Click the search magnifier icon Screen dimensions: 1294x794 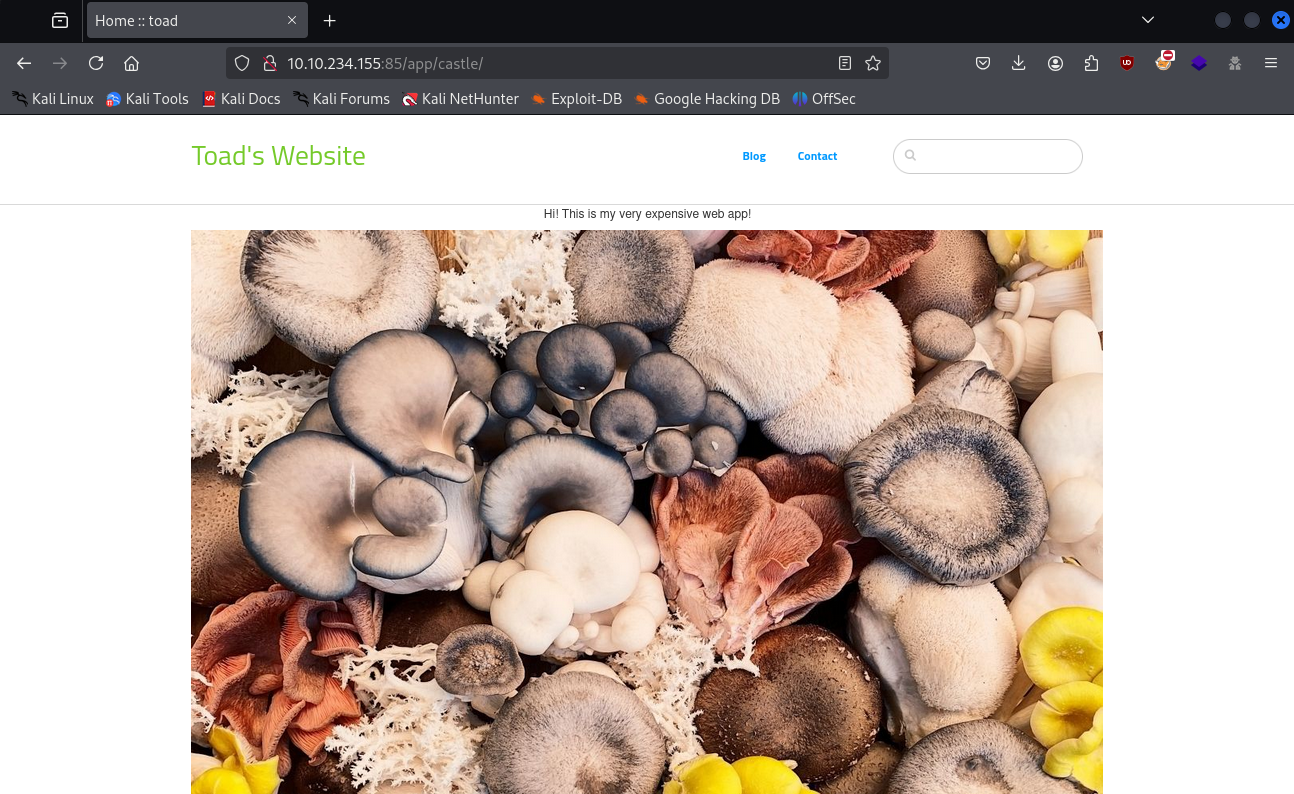pos(910,155)
